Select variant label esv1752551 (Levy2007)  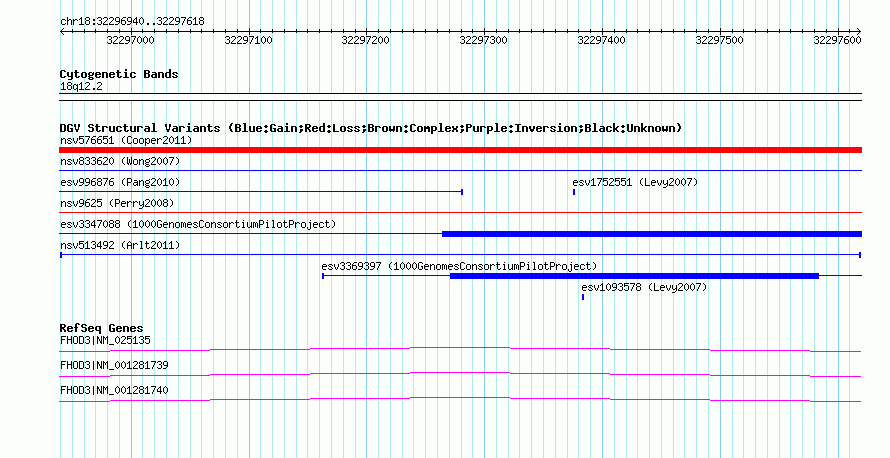635,182
